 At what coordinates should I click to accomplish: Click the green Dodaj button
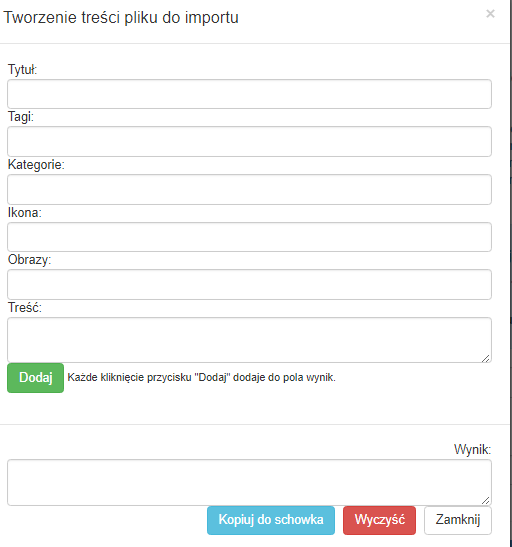36,378
